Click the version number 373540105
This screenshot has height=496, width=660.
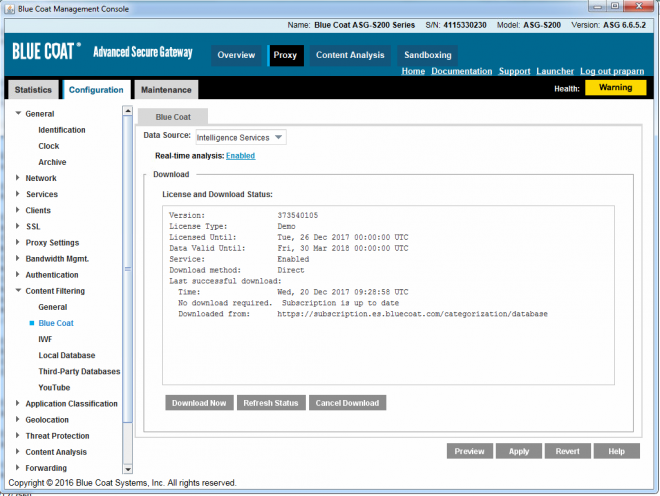click(x=298, y=215)
